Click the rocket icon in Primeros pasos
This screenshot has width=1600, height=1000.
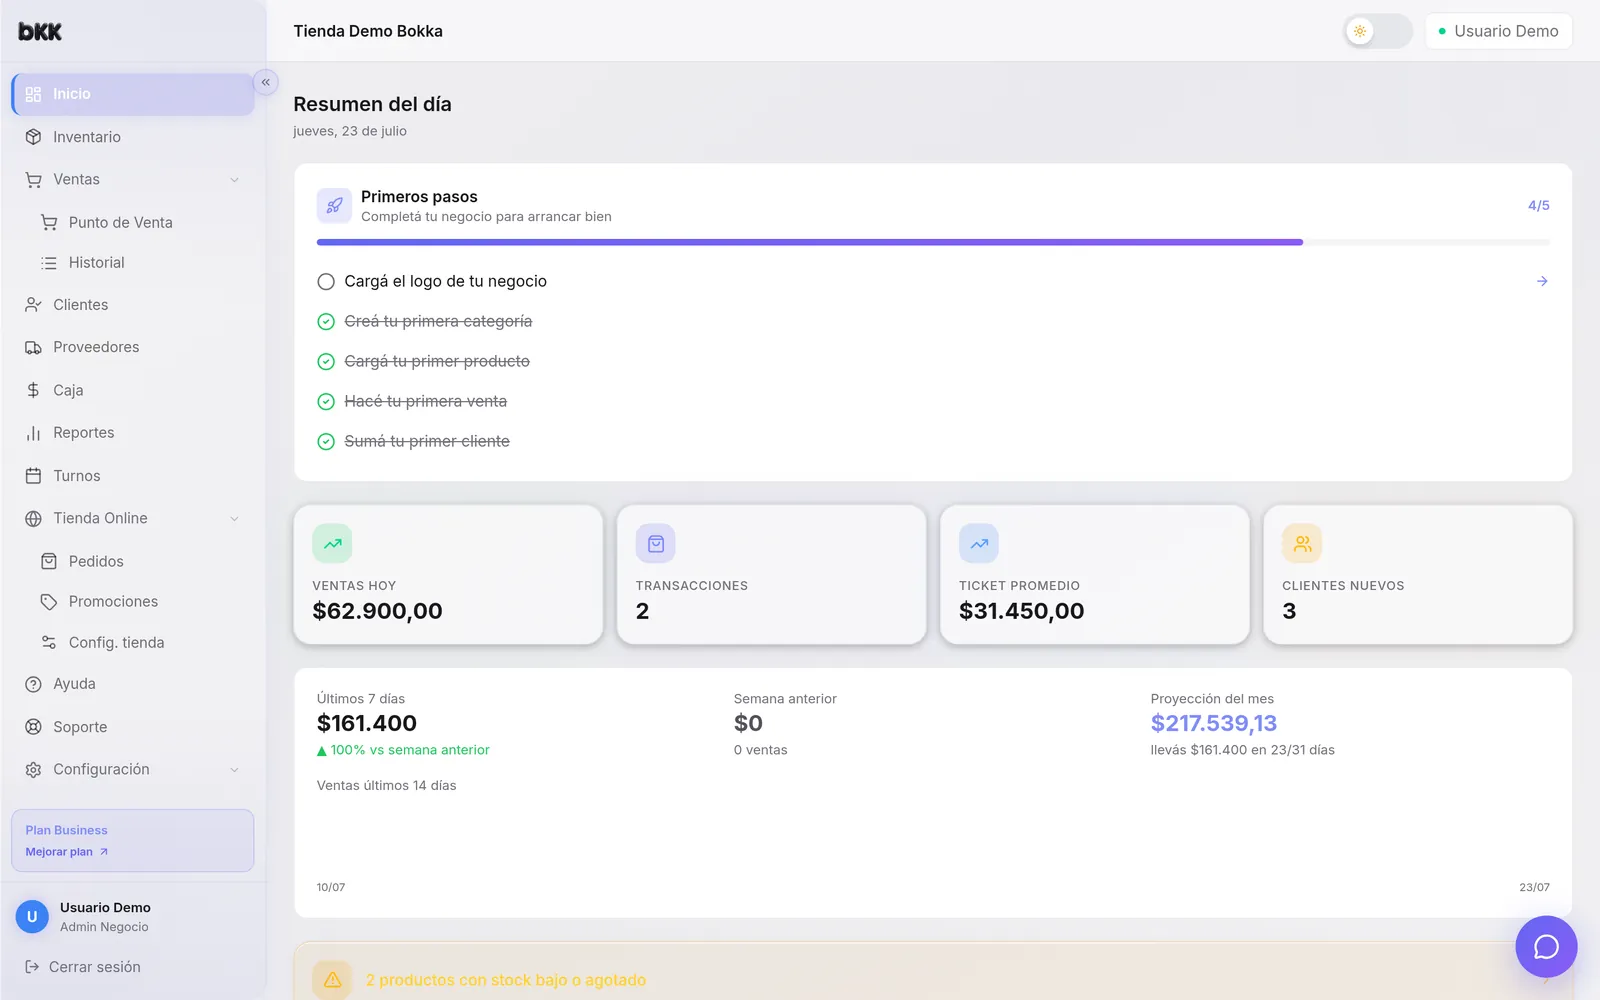pos(334,206)
